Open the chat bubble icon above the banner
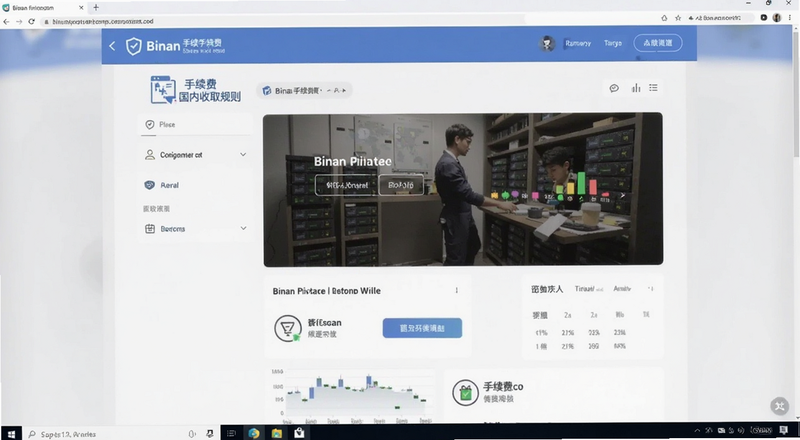Viewport: 800px width, 440px height. (614, 88)
